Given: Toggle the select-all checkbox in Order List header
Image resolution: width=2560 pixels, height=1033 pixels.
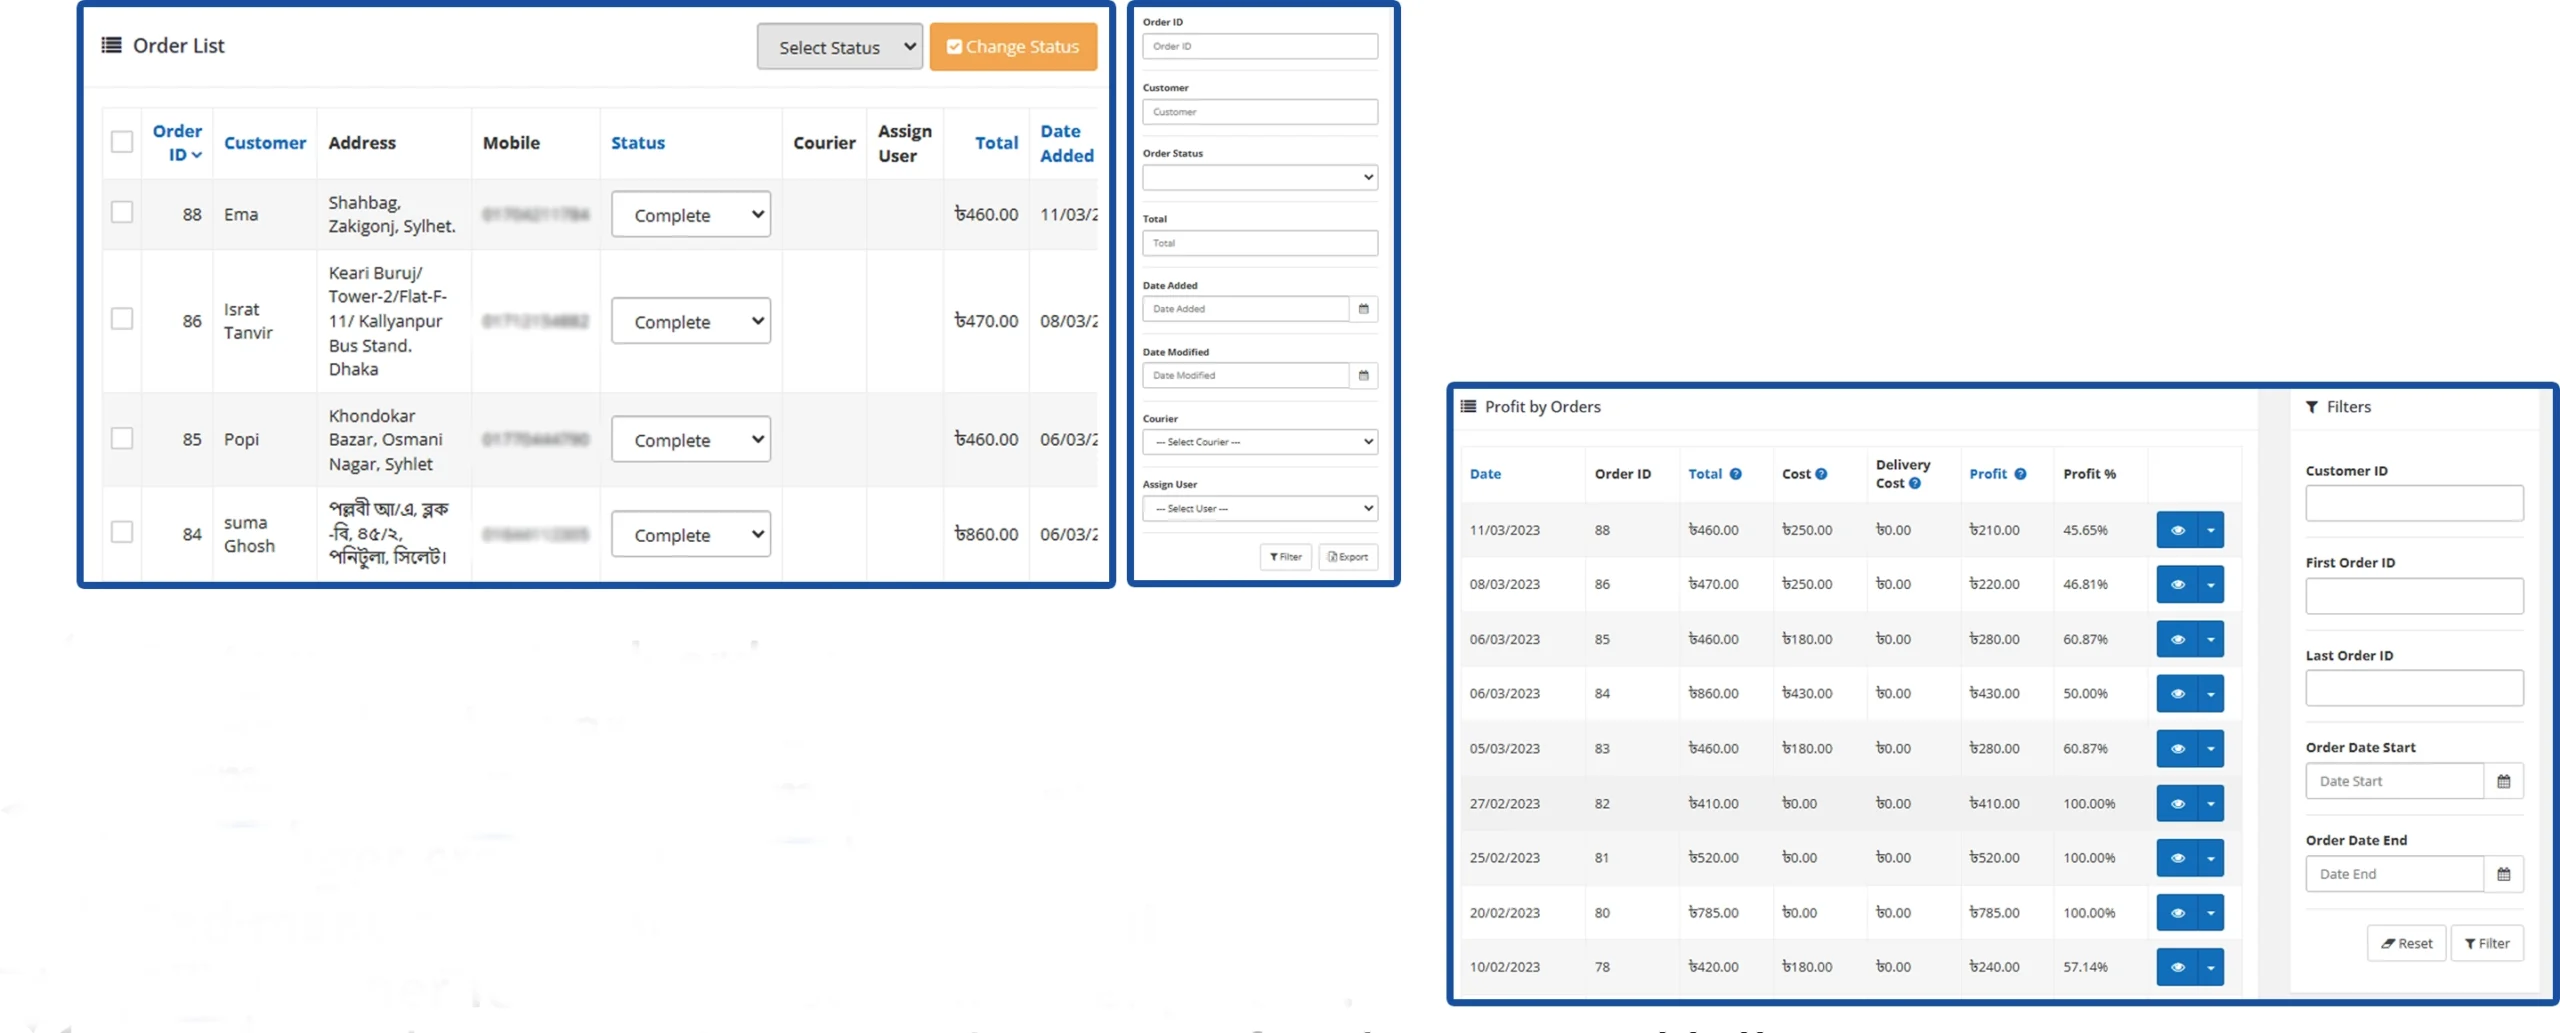Looking at the screenshot, I should [x=122, y=142].
